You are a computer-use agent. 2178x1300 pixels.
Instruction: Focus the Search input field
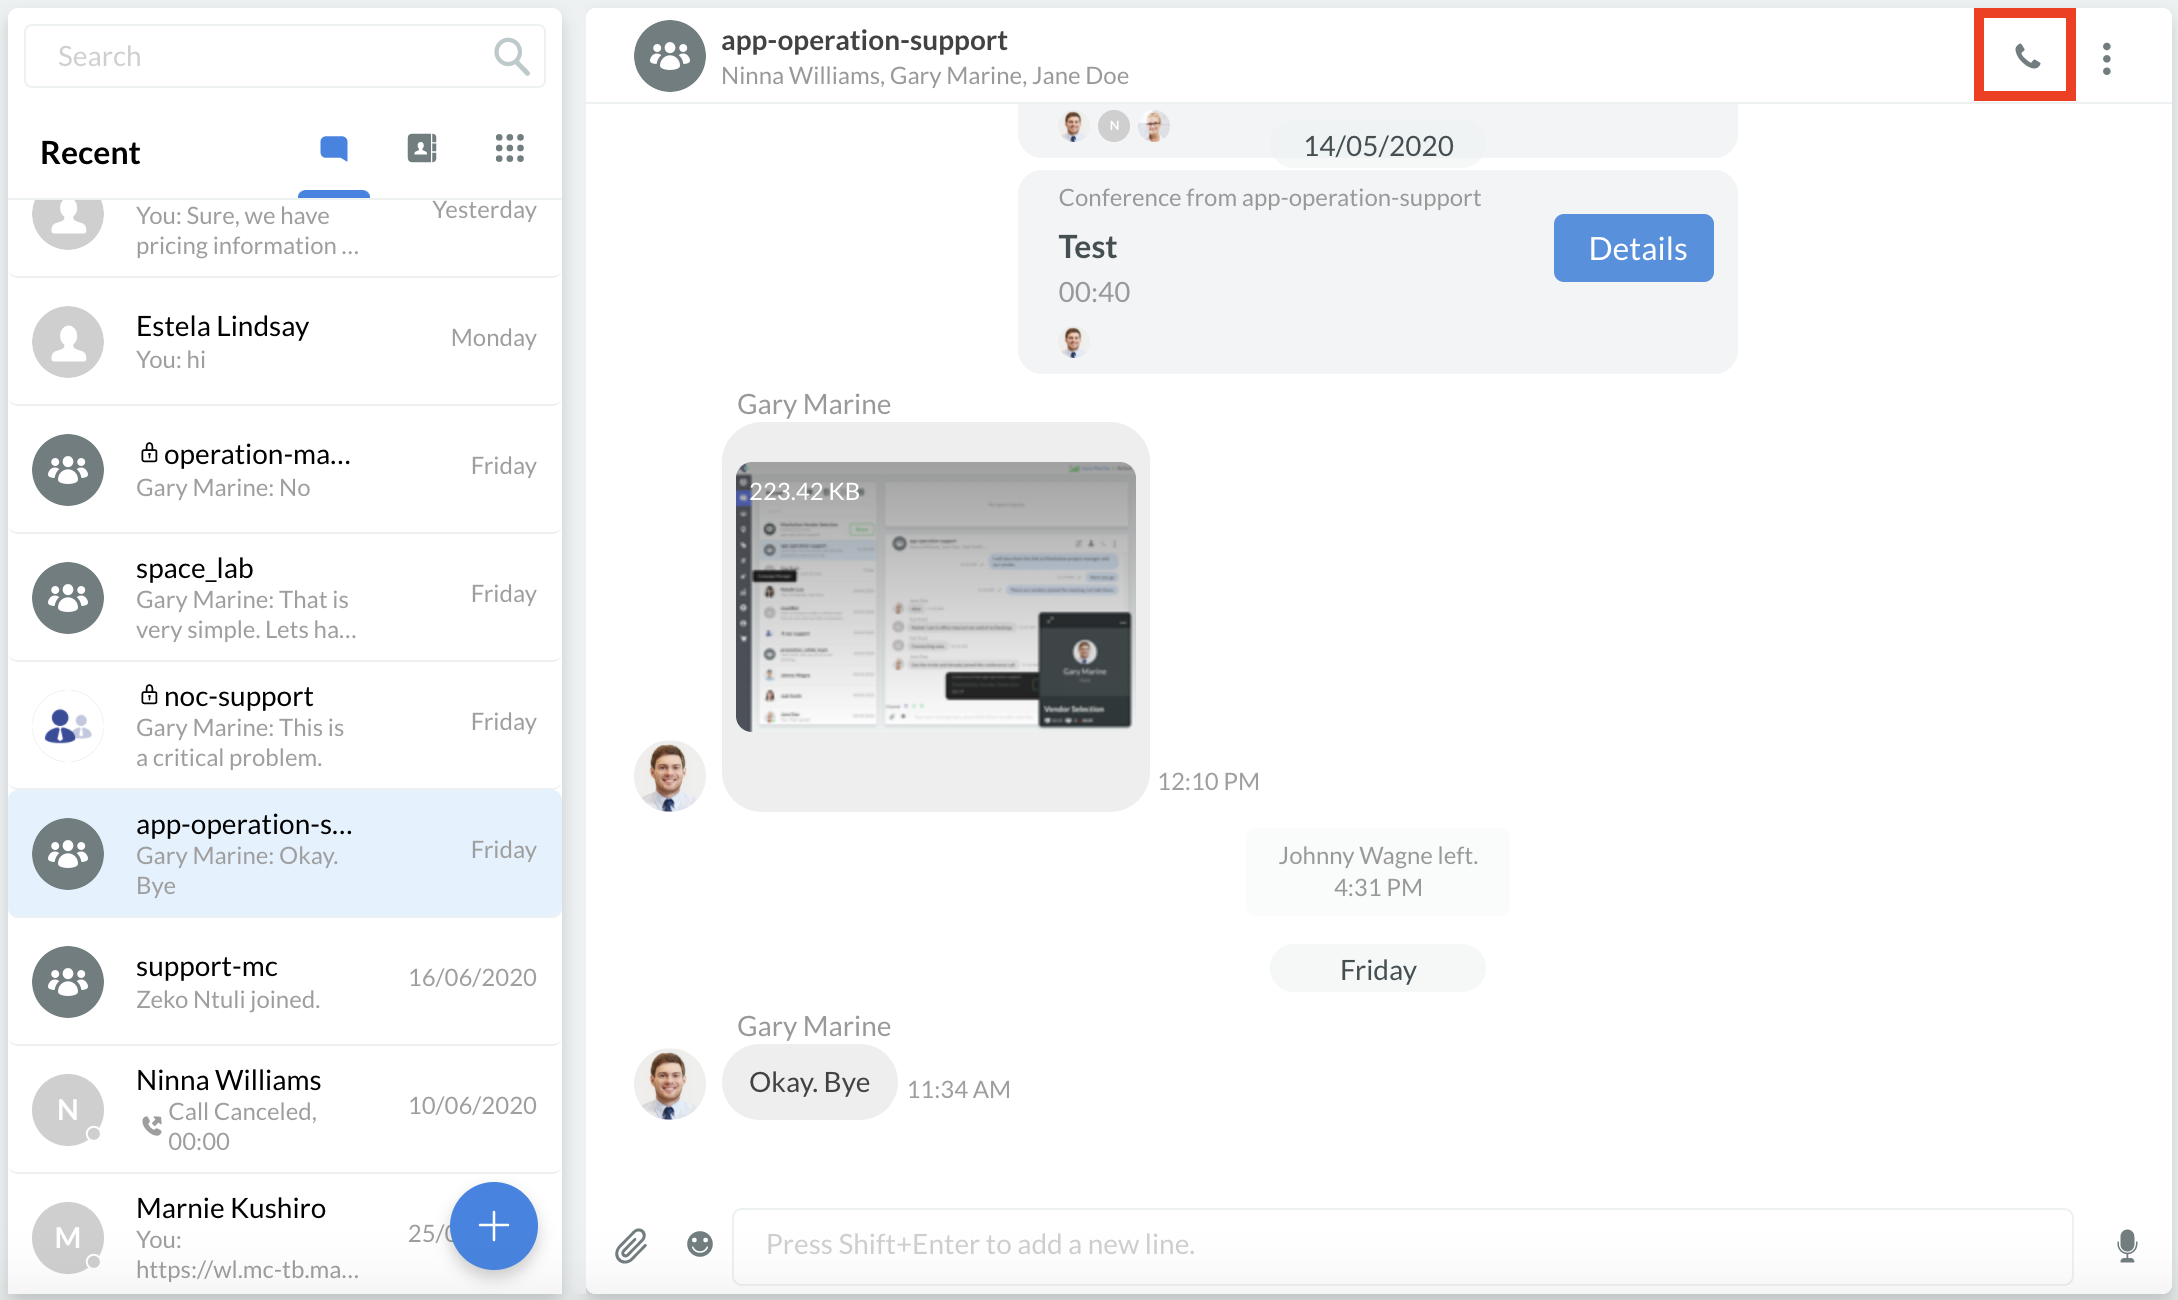[284, 56]
